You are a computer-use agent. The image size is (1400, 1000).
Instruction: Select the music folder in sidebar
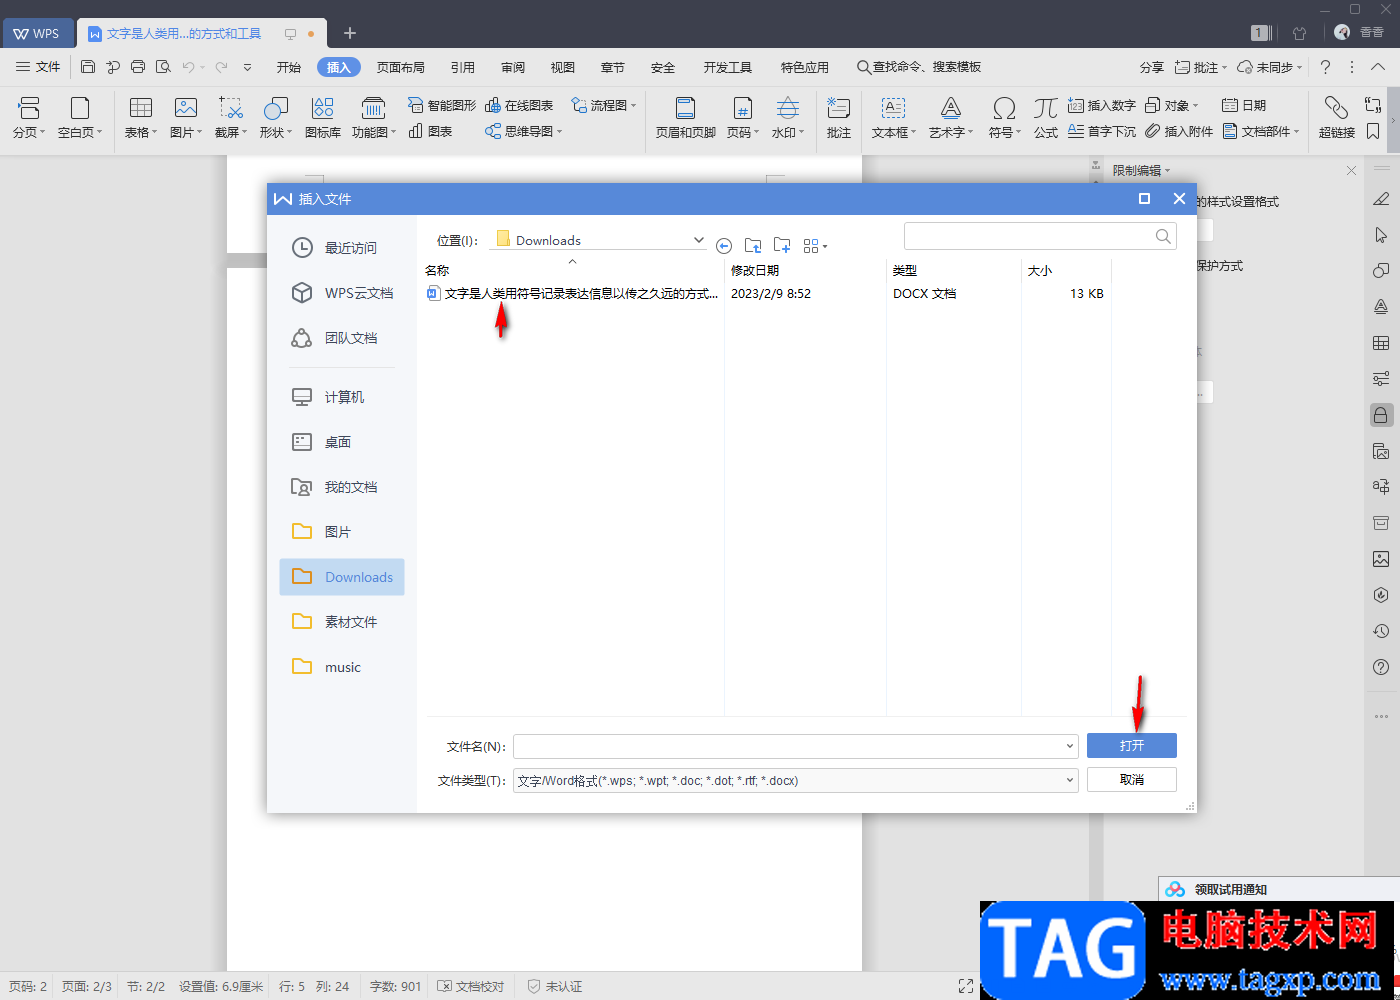click(342, 667)
